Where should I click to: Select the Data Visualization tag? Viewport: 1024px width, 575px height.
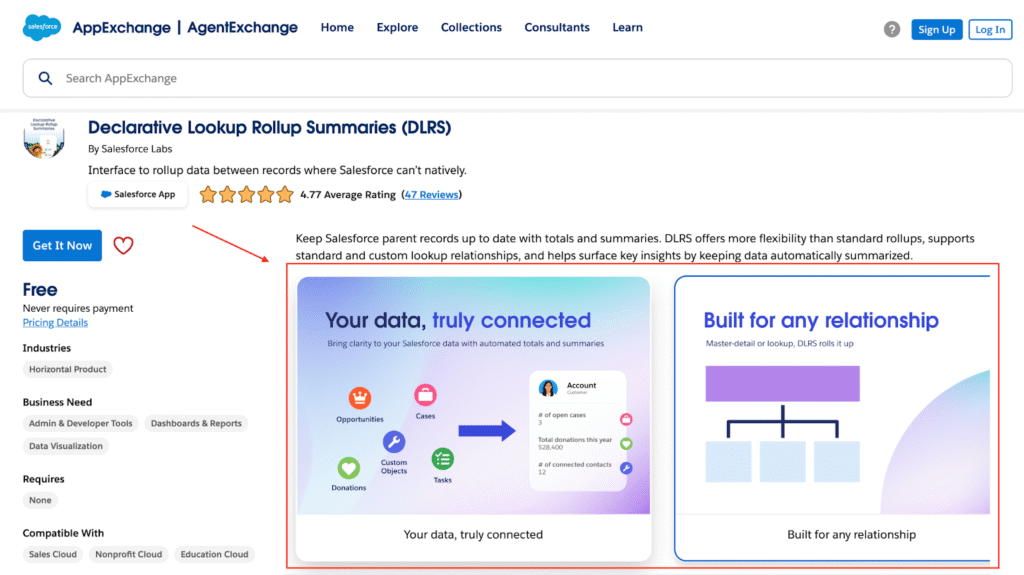65,446
